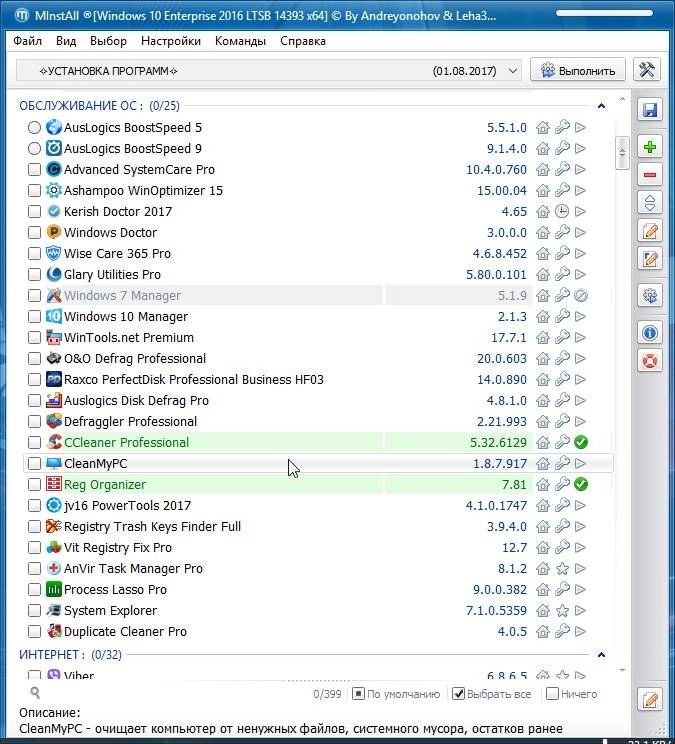The height and width of the screenshot is (744, 675).
Task: Toggle the 'По умолчанию' checkbox
Action: pyautogui.click(x=358, y=694)
